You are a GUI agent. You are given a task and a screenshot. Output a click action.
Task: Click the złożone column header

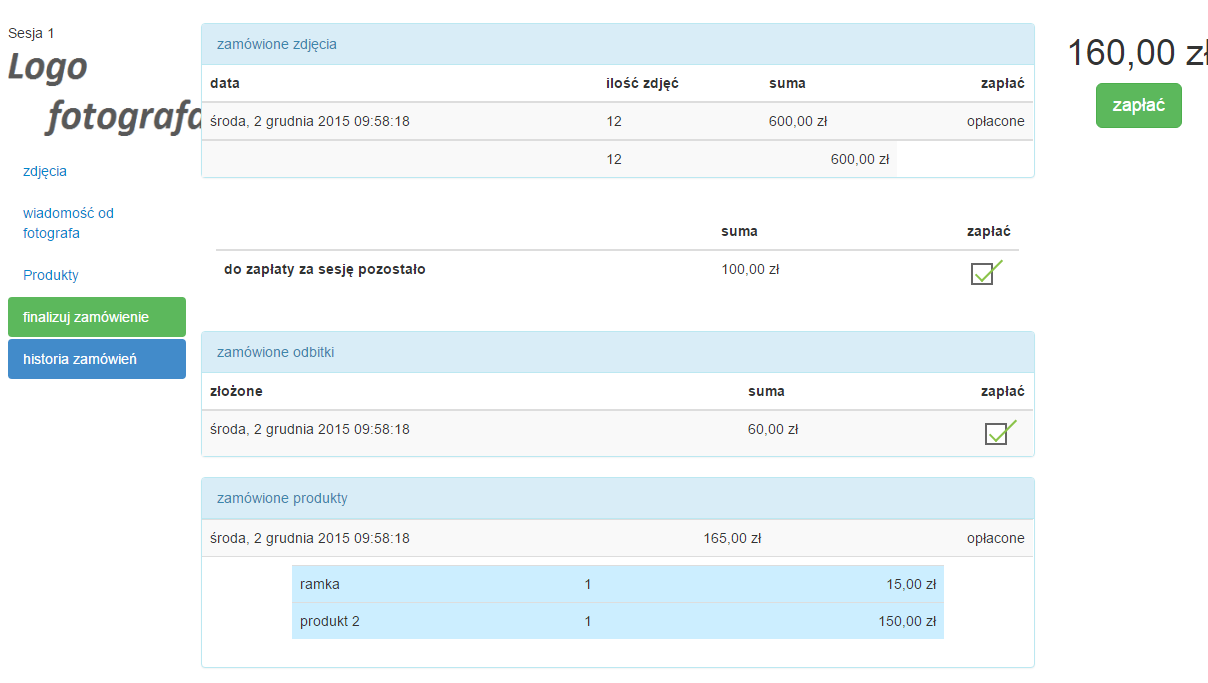coord(237,391)
